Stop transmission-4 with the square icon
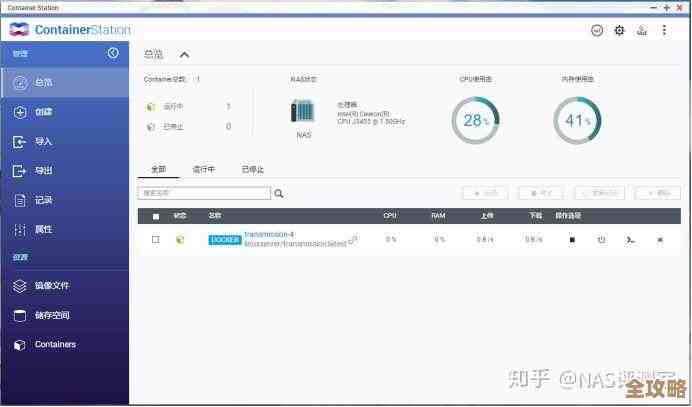Image resolution: width=692 pixels, height=407 pixels. [572, 240]
